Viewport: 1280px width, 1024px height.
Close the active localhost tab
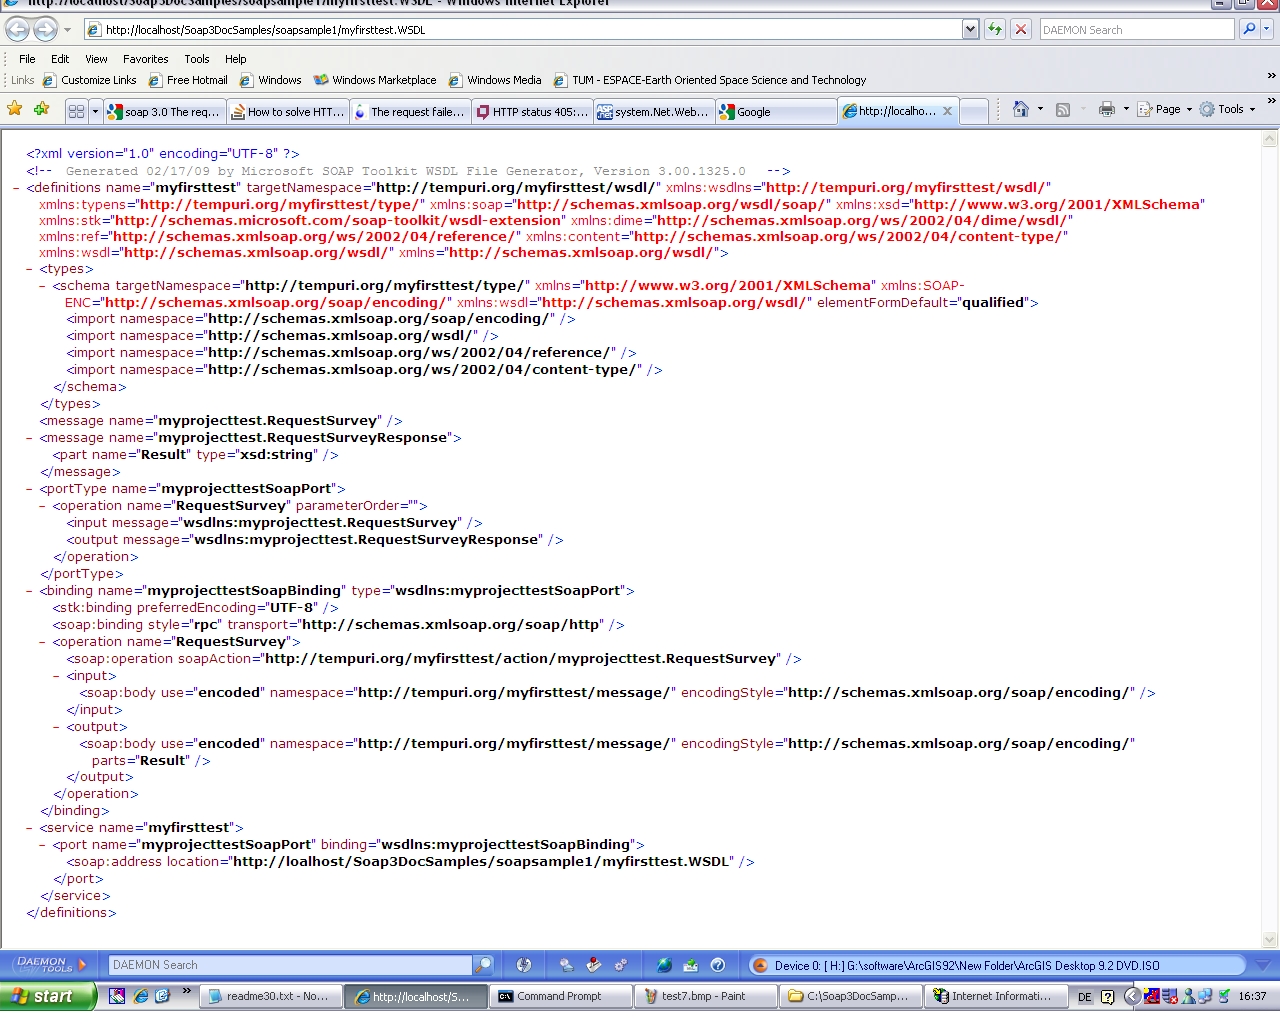pos(947,111)
